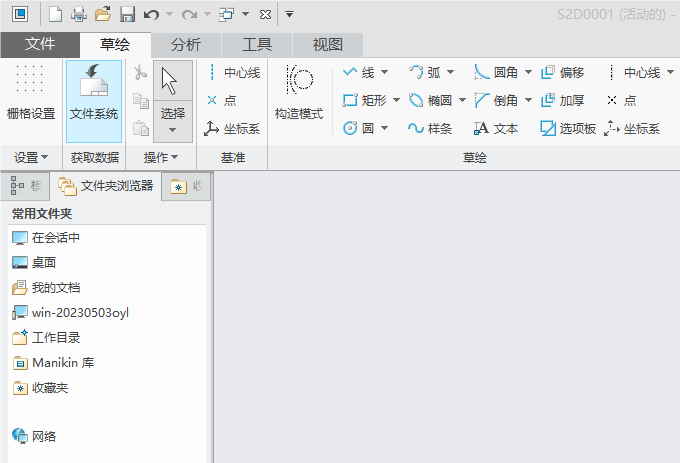Viewport: 680px width, 463px height.
Task: Click the 文件系统 import icon
Action: [x=94, y=101]
